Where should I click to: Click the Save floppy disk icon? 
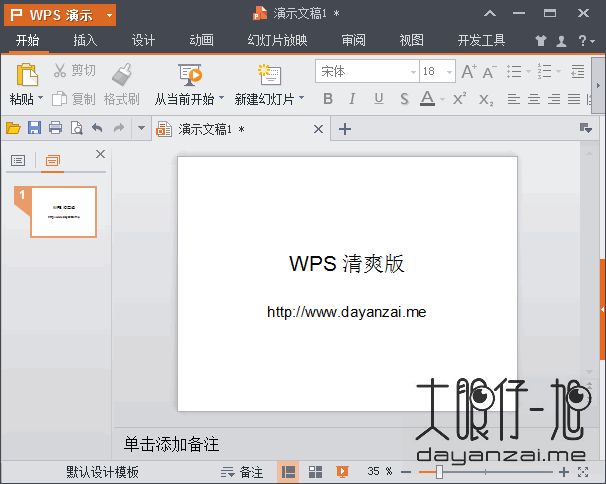tap(34, 128)
